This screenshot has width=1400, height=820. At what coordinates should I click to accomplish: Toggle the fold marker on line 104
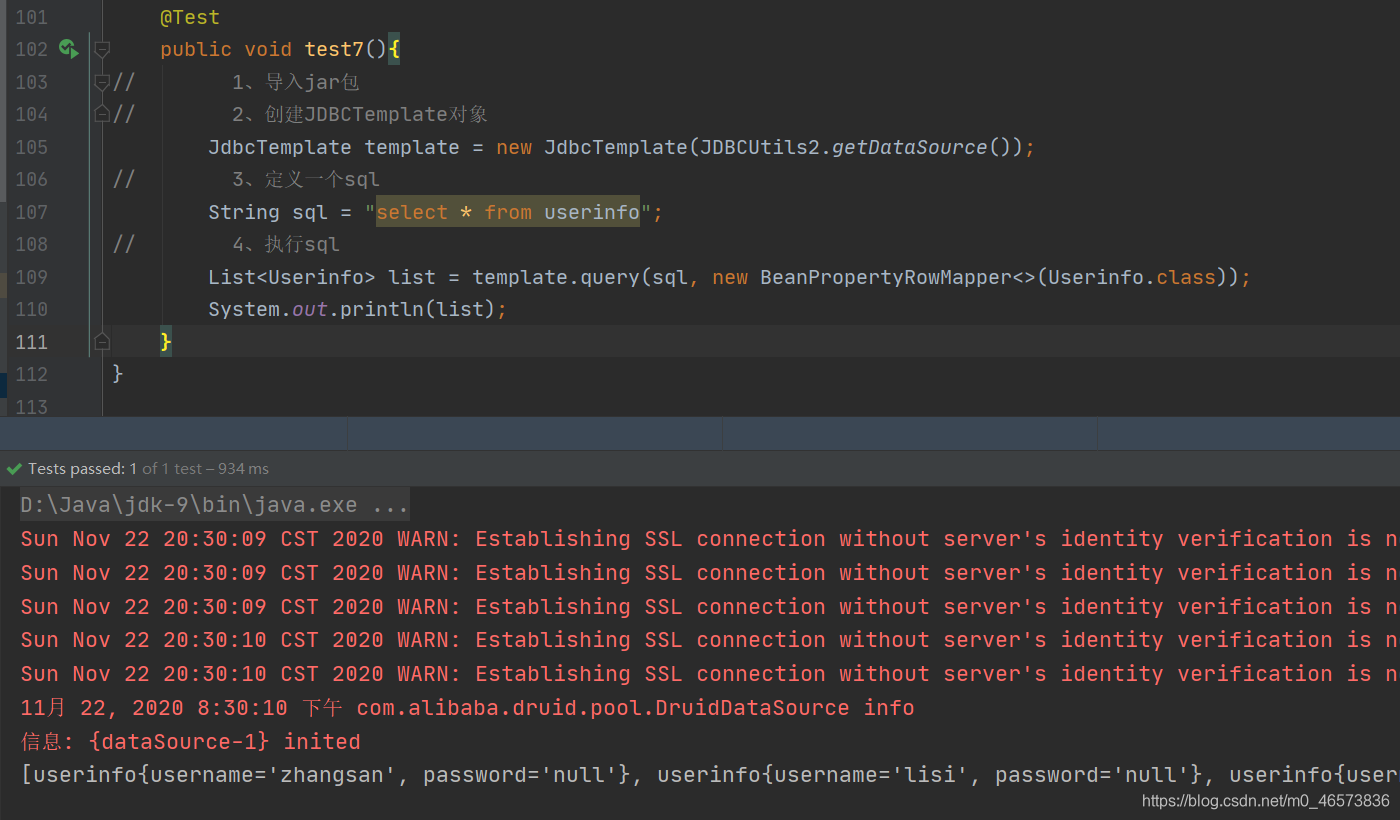point(101,114)
